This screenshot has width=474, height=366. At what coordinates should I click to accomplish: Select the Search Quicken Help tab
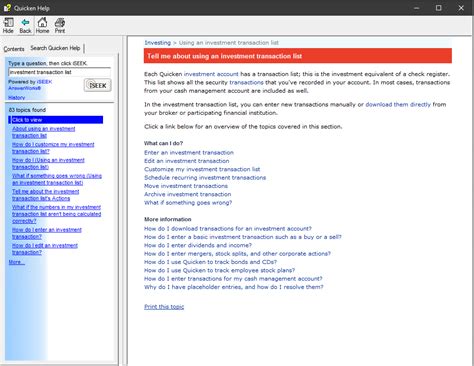click(55, 48)
